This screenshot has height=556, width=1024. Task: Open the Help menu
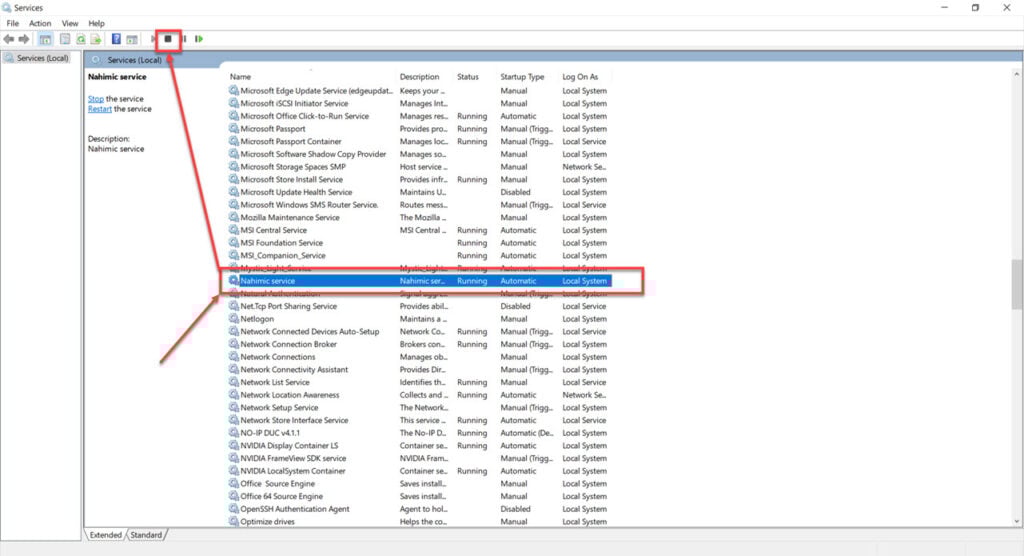pyautogui.click(x=97, y=24)
